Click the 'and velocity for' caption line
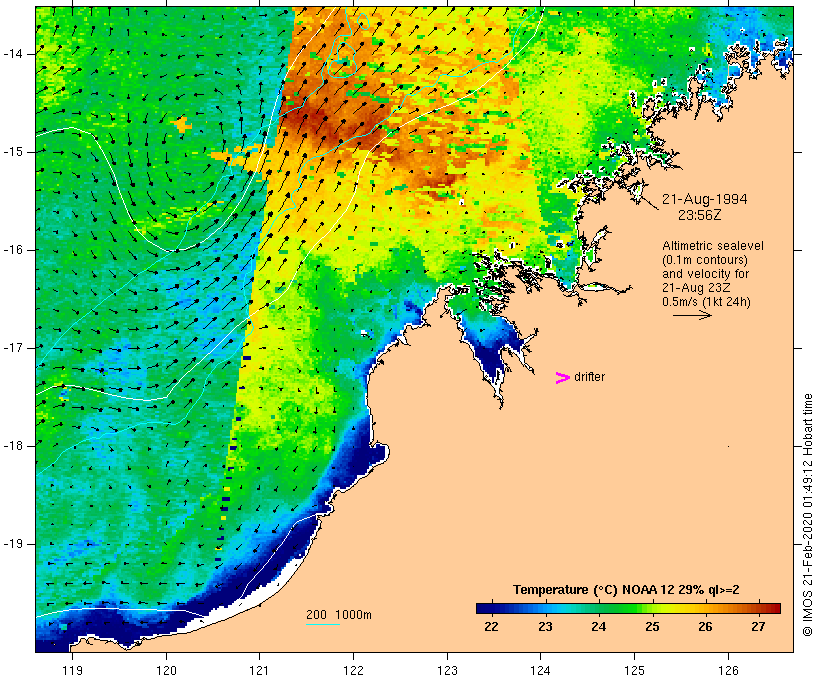Image resolution: width=820 pixels, height=680 pixels. 705,274
